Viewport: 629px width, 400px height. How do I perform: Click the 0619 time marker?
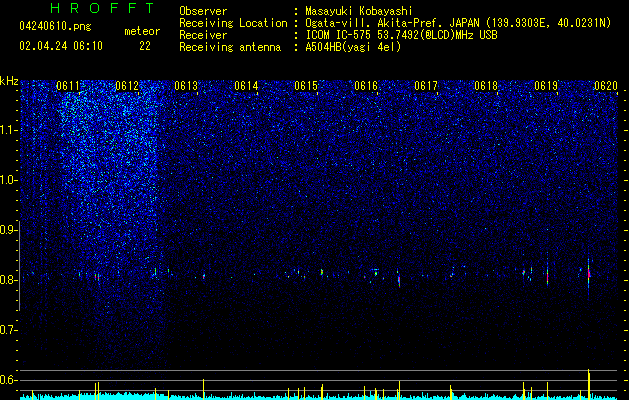(x=546, y=86)
